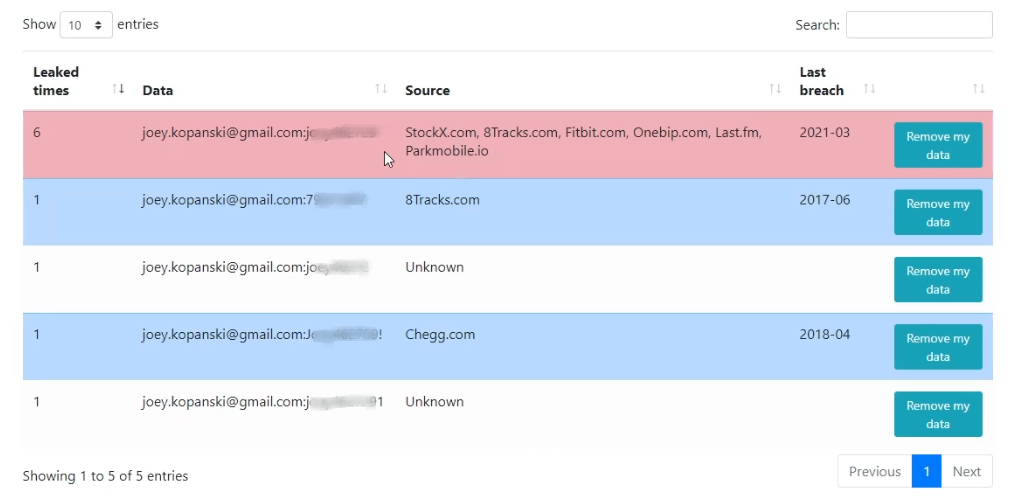Image resolution: width=1023 pixels, height=498 pixels.
Task: Select the source list starting with StockX.com
Action: tap(583, 142)
